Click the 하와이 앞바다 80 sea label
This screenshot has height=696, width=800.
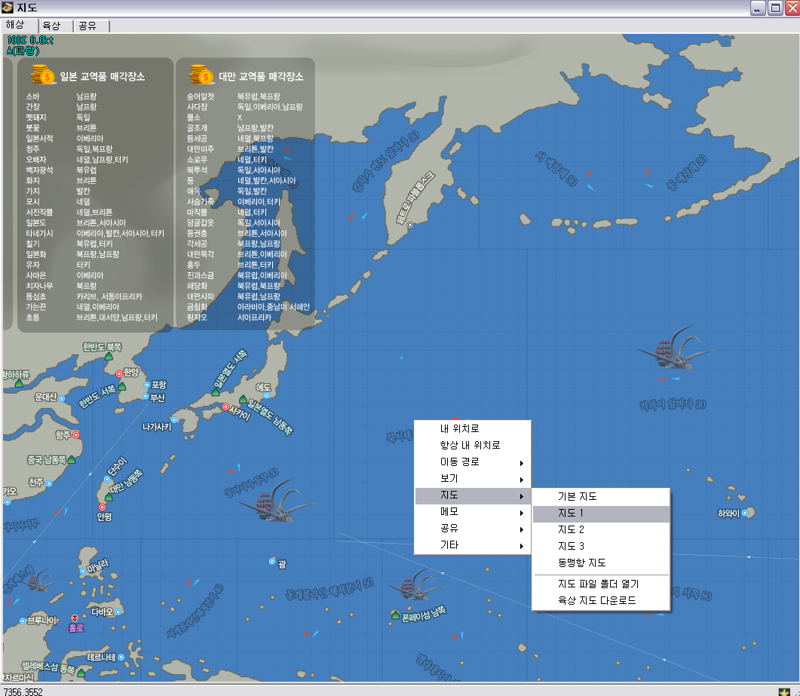[x=672, y=405]
